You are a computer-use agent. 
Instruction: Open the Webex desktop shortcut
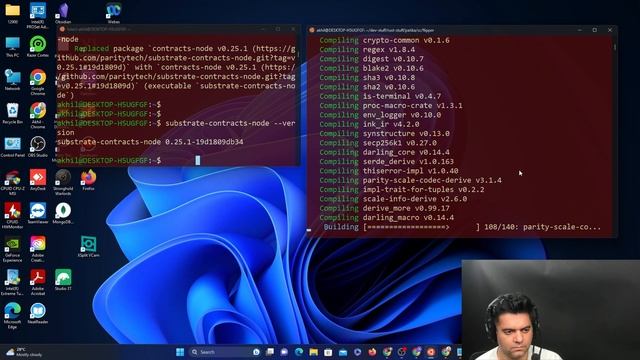tap(113, 13)
